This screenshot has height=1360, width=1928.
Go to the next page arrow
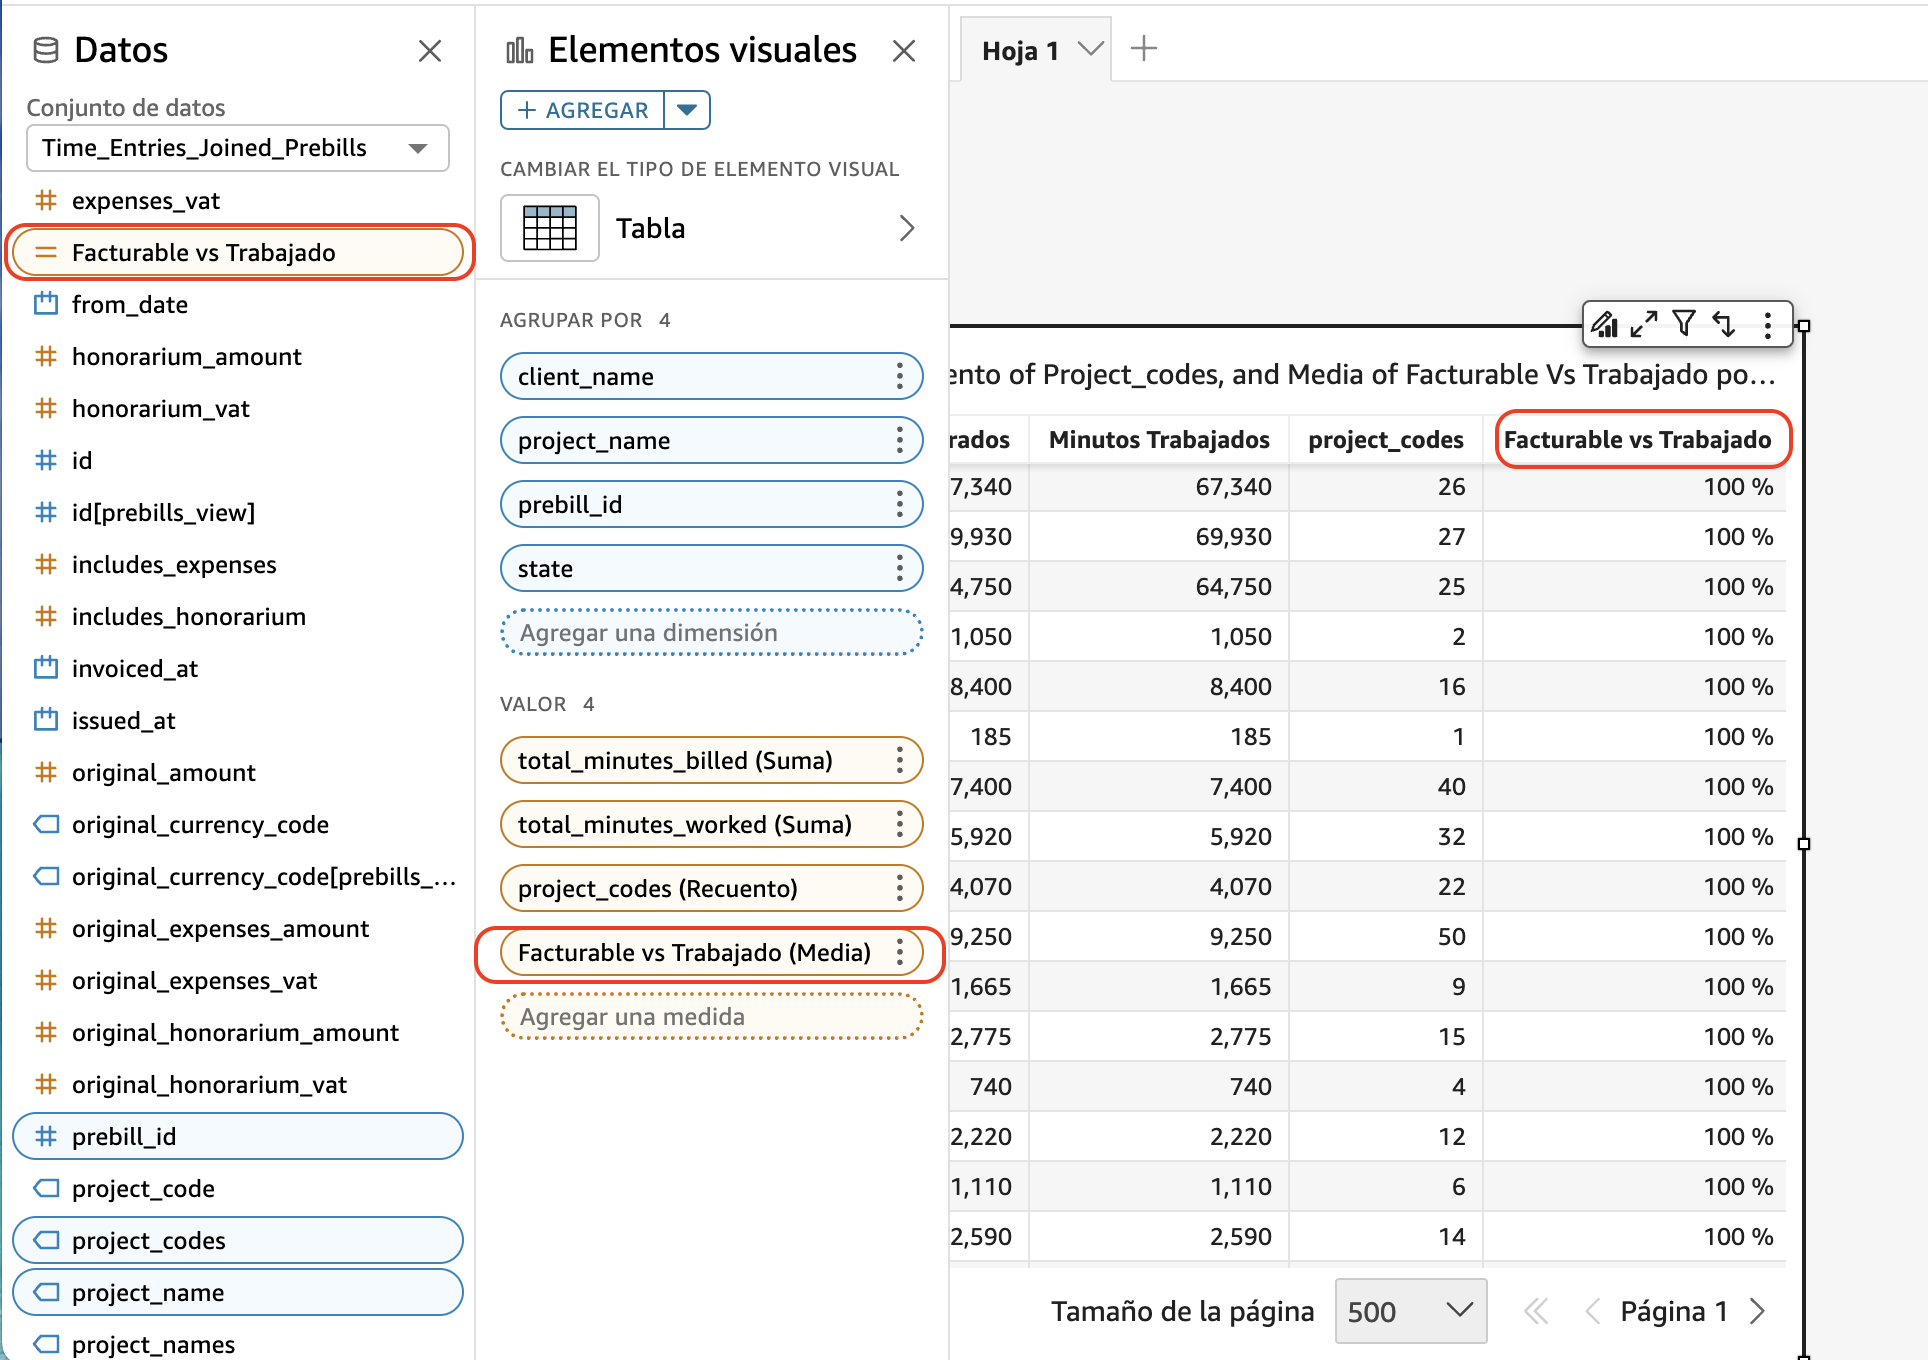(1758, 1311)
